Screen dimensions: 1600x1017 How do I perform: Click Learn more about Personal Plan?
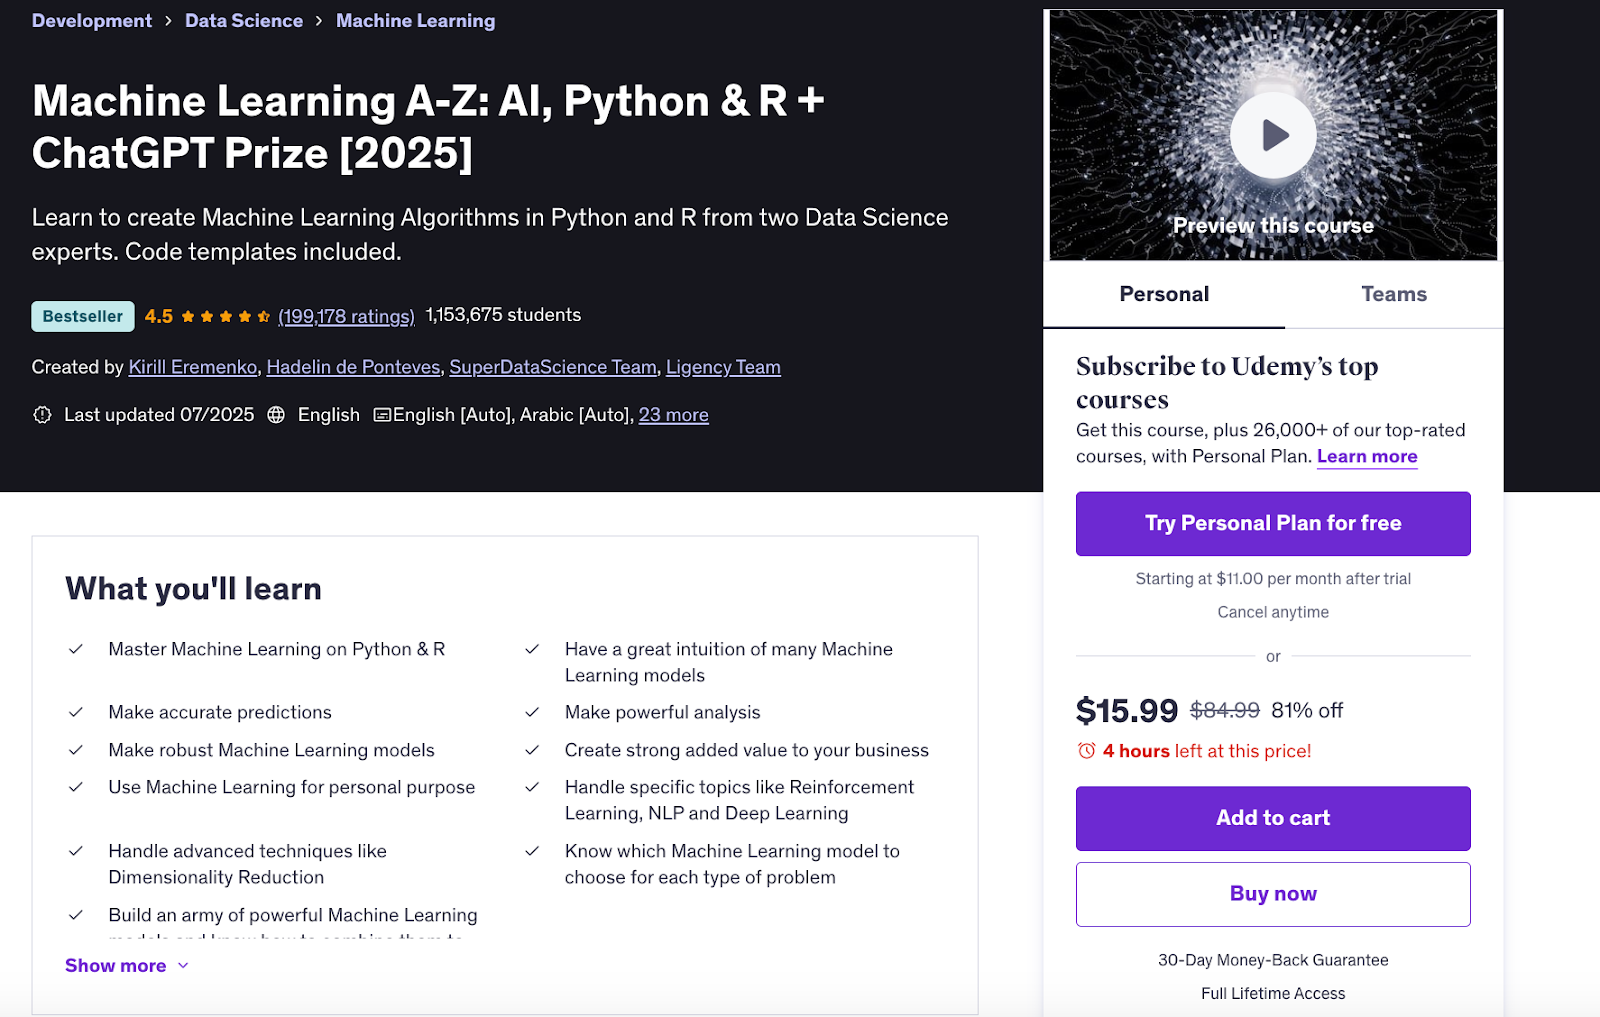[1366, 456]
